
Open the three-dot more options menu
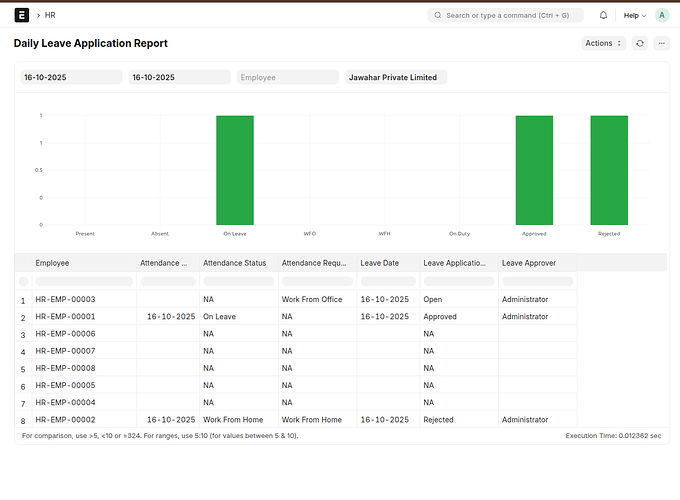pos(662,44)
